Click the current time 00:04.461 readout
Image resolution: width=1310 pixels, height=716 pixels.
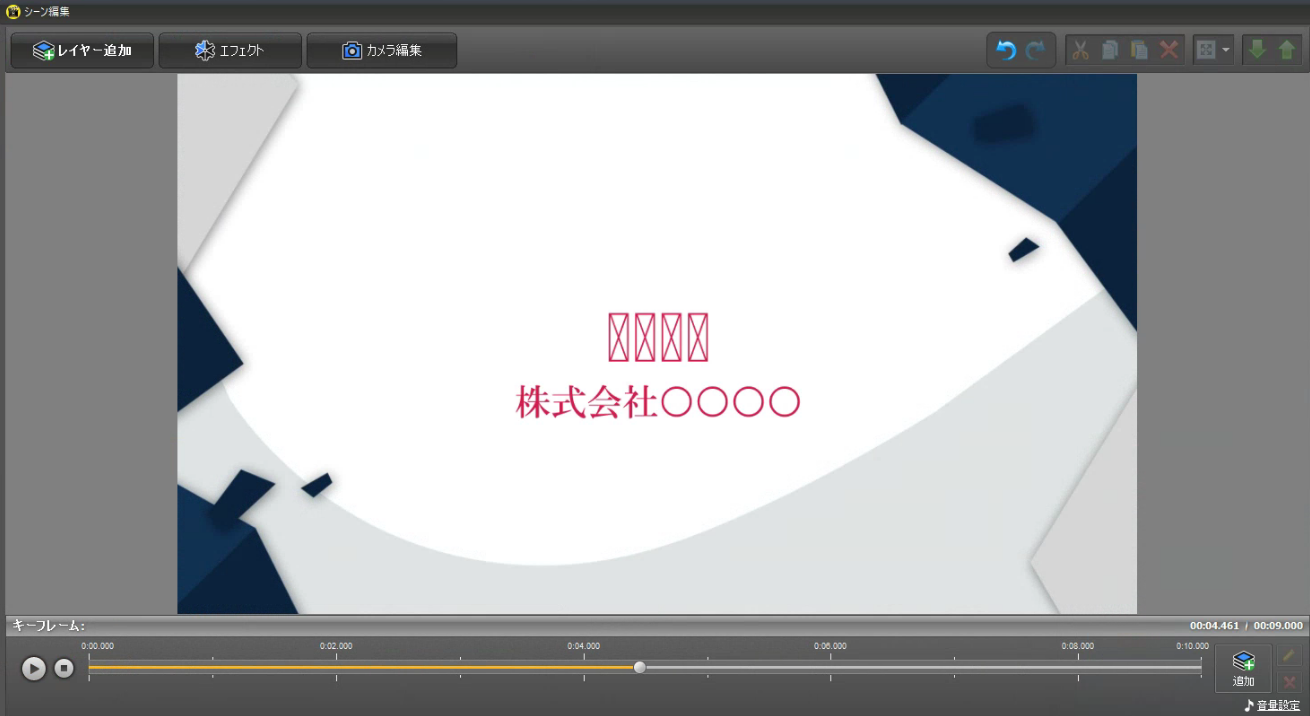1214,625
